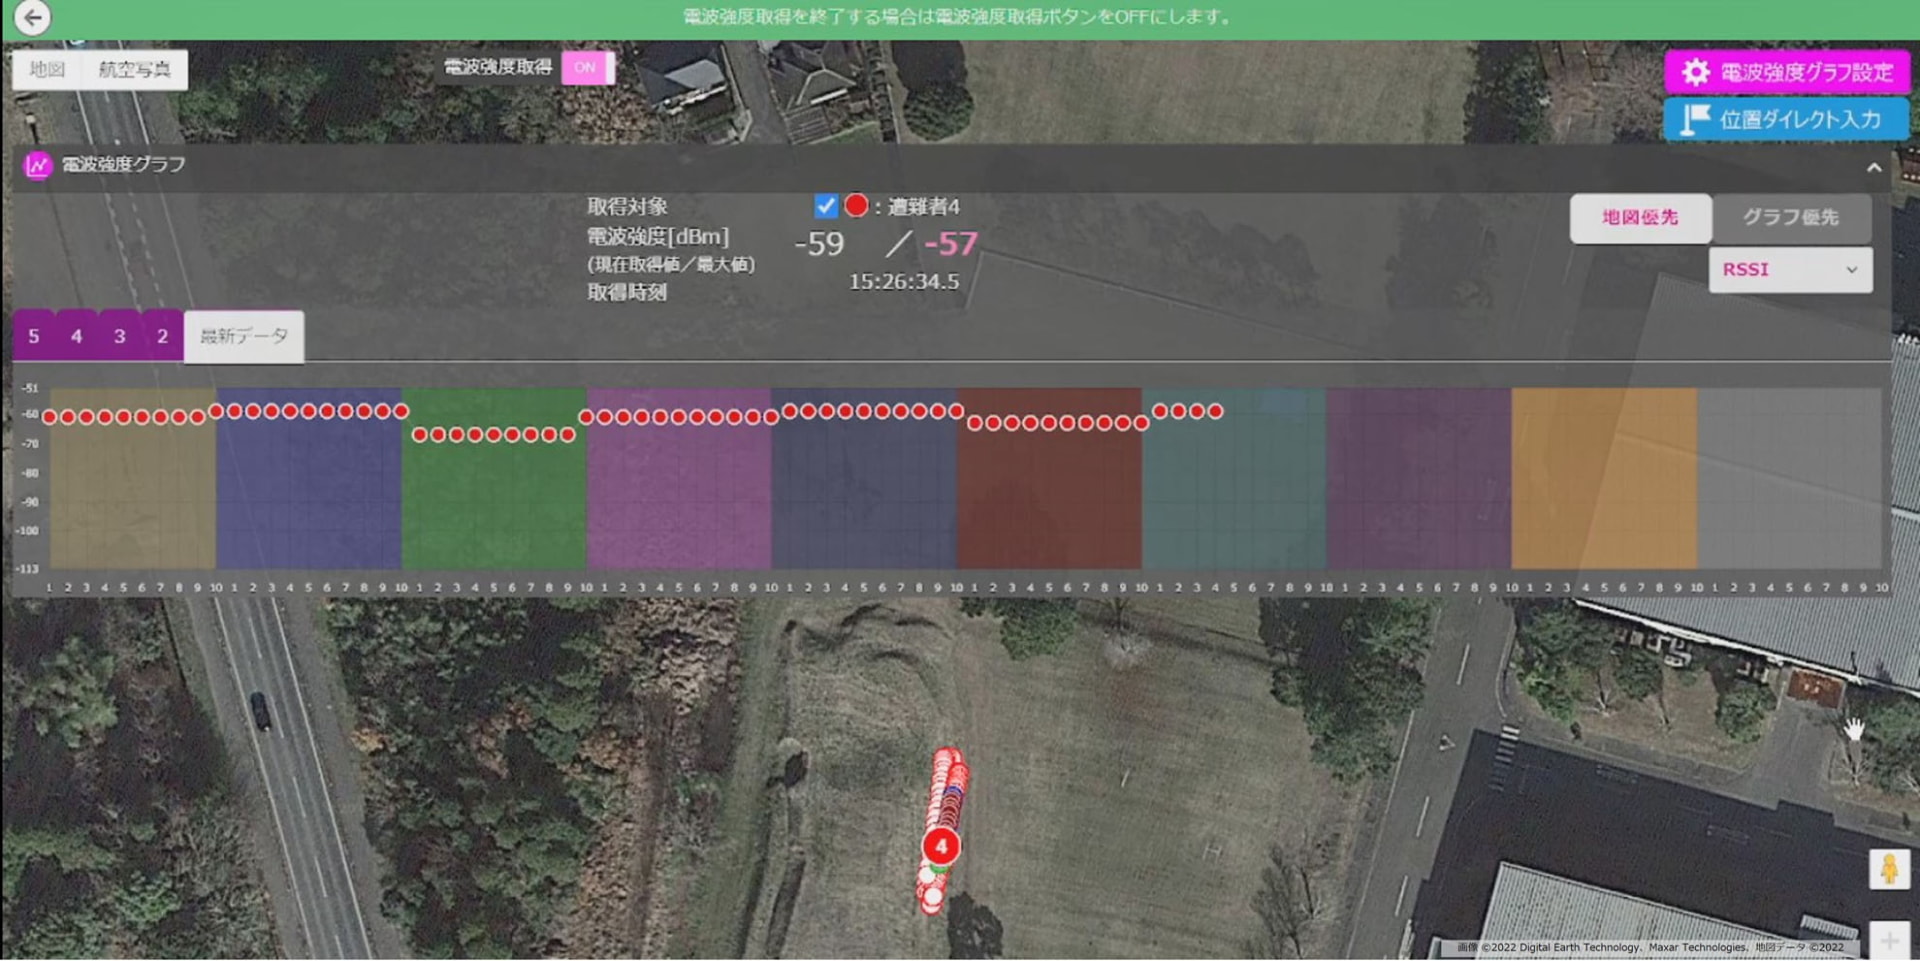Click the -100 y-axis label
Image resolution: width=1920 pixels, height=961 pixels.
(x=27, y=531)
